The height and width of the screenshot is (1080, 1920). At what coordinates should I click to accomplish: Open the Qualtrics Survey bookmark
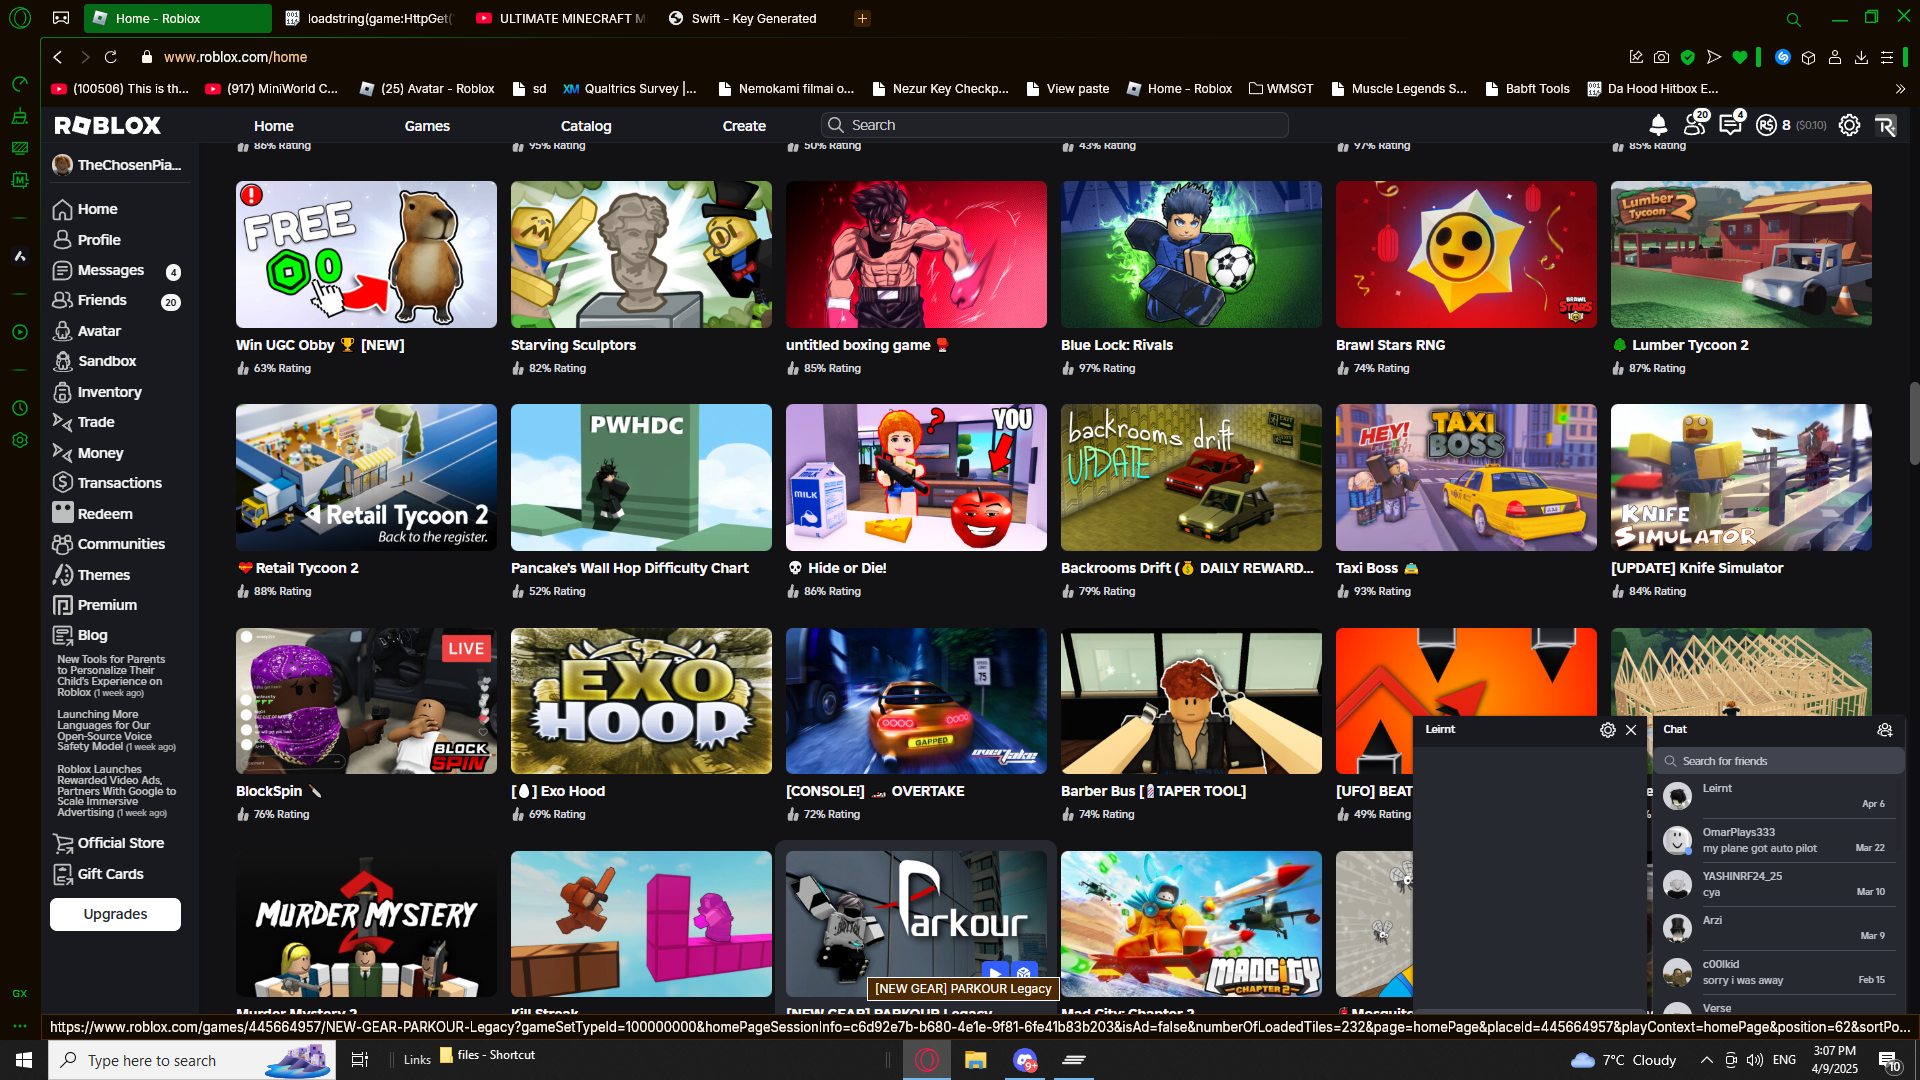630,88
